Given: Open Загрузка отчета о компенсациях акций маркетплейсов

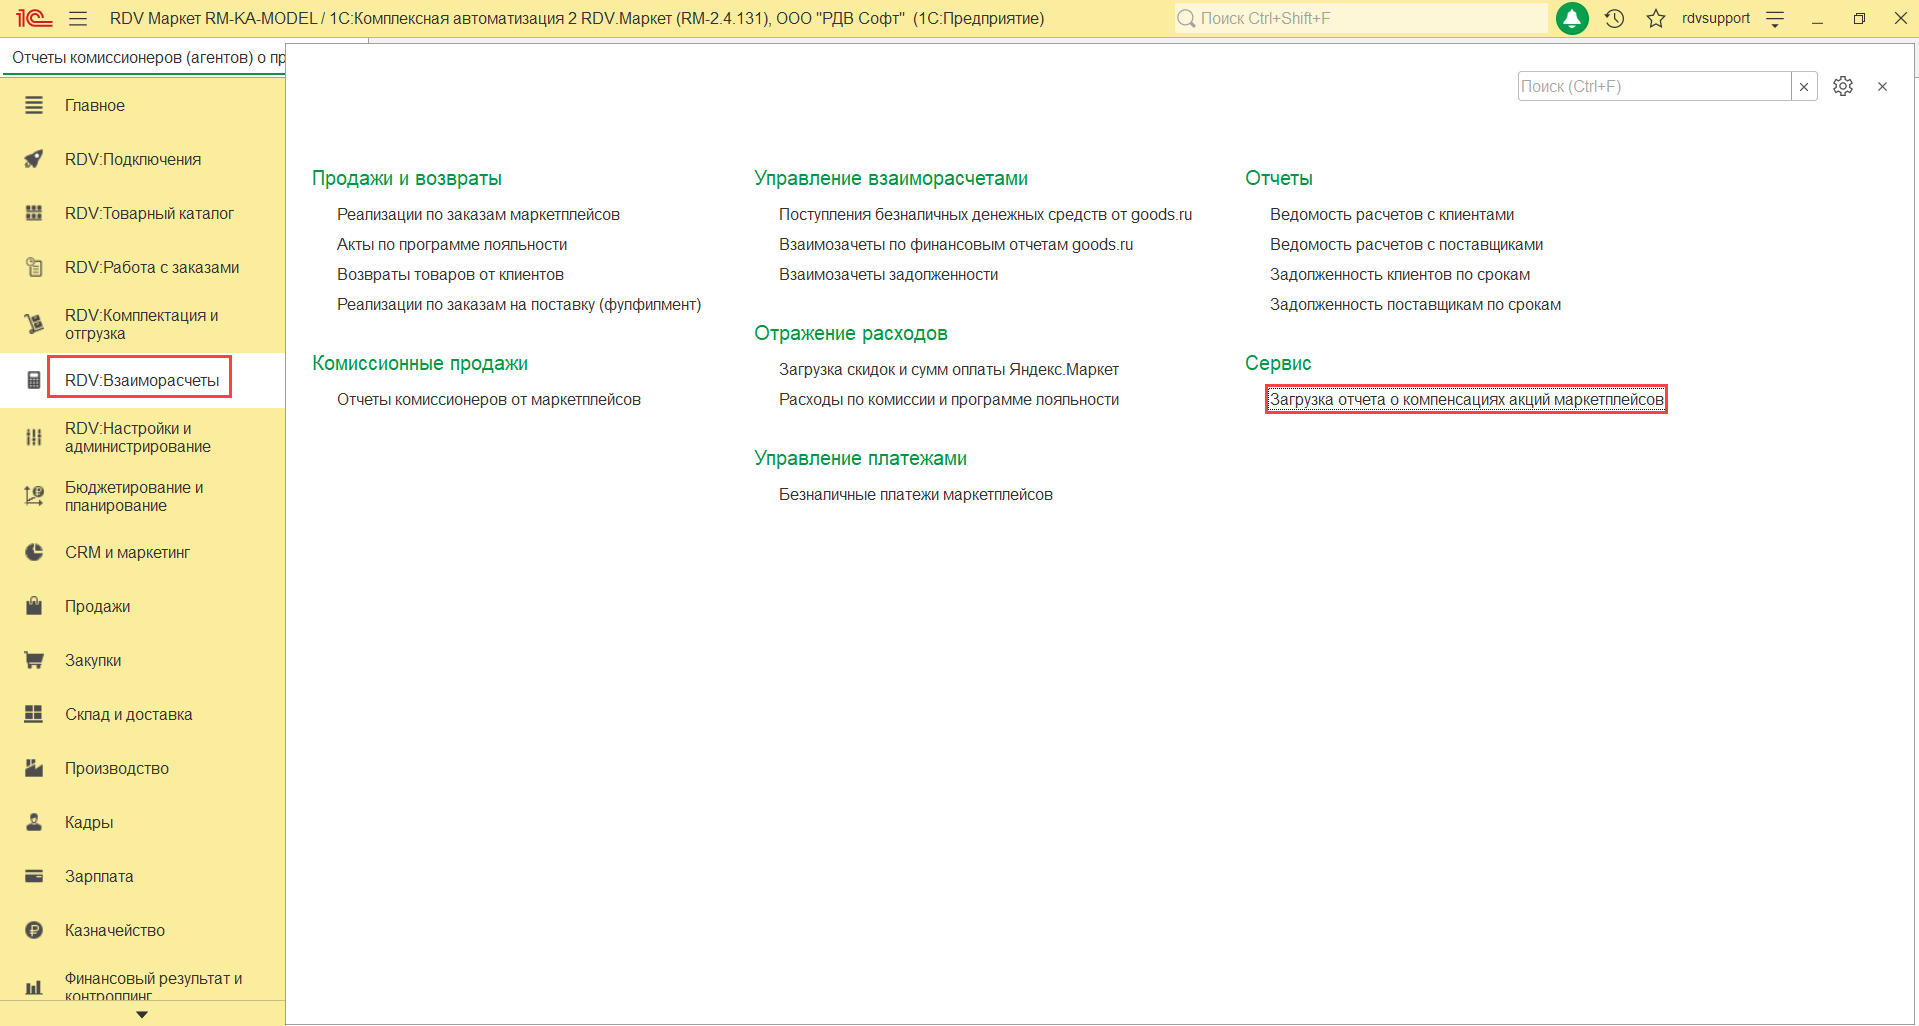Looking at the screenshot, I should point(1467,399).
